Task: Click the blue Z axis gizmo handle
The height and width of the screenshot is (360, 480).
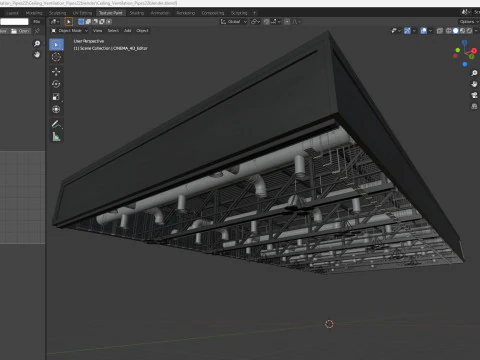Action: pyautogui.click(x=464, y=43)
